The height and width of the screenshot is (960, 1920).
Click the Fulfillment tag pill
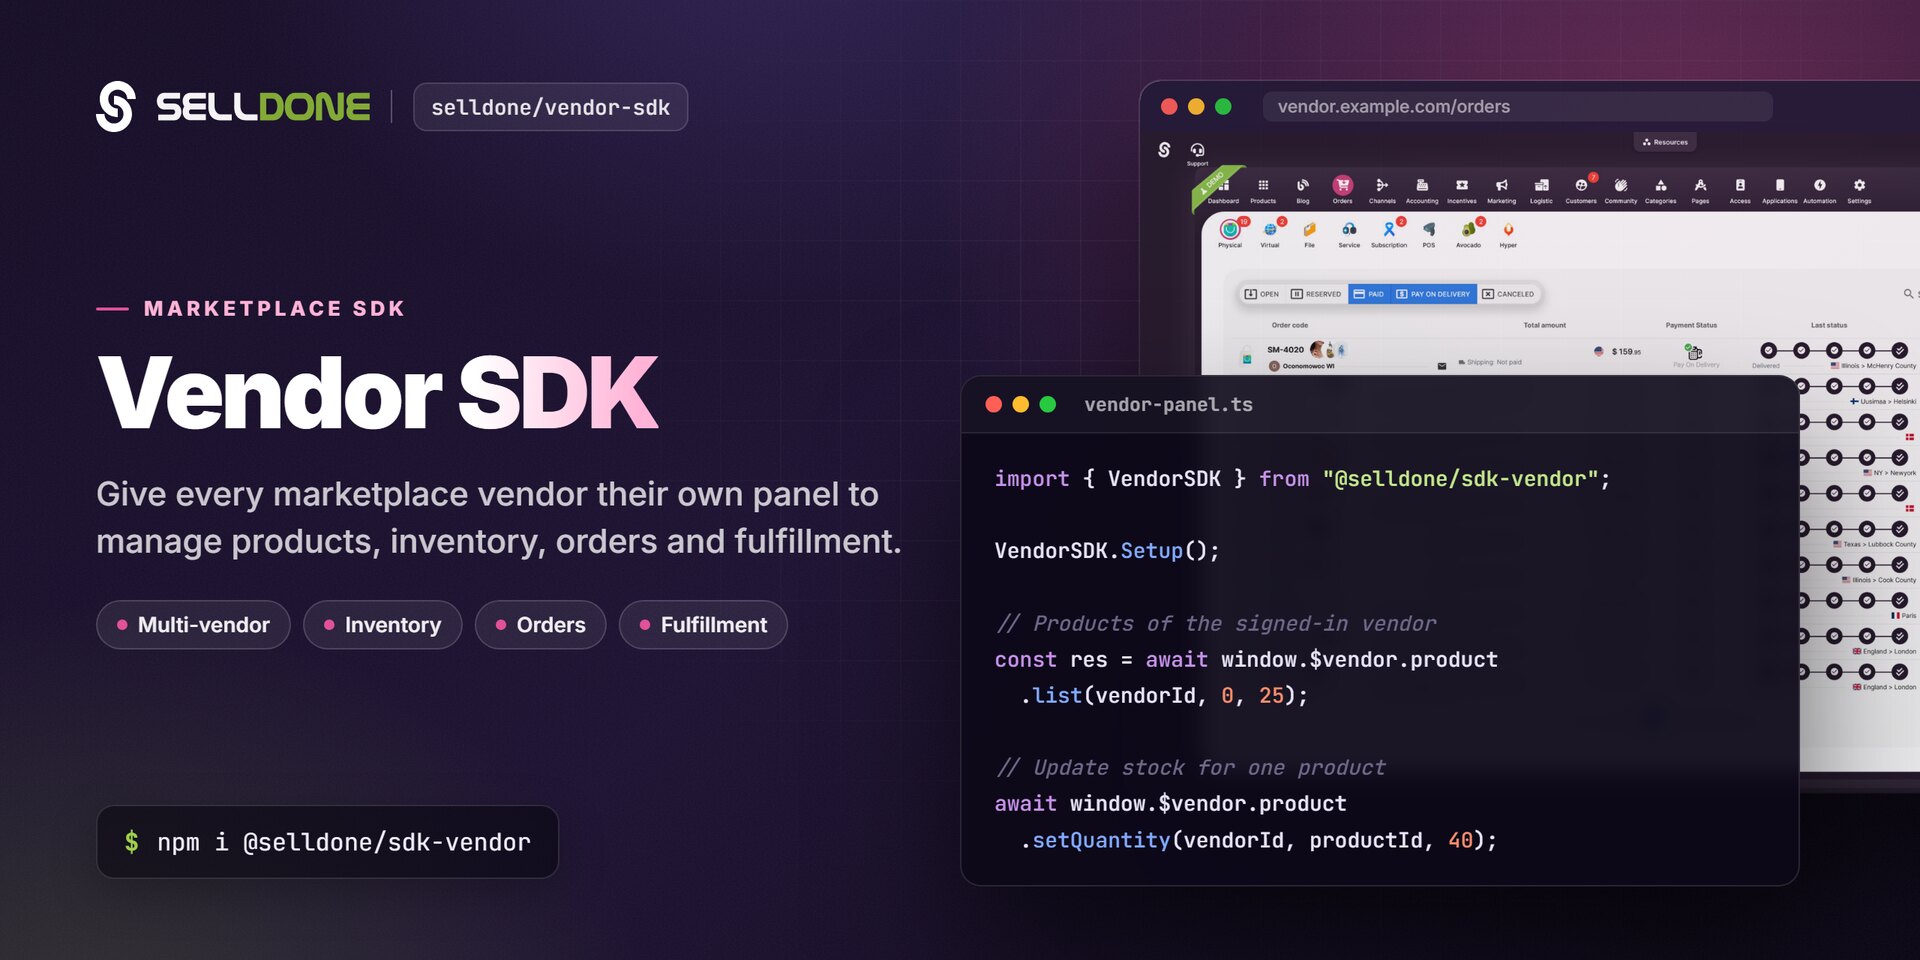click(x=703, y=625)
